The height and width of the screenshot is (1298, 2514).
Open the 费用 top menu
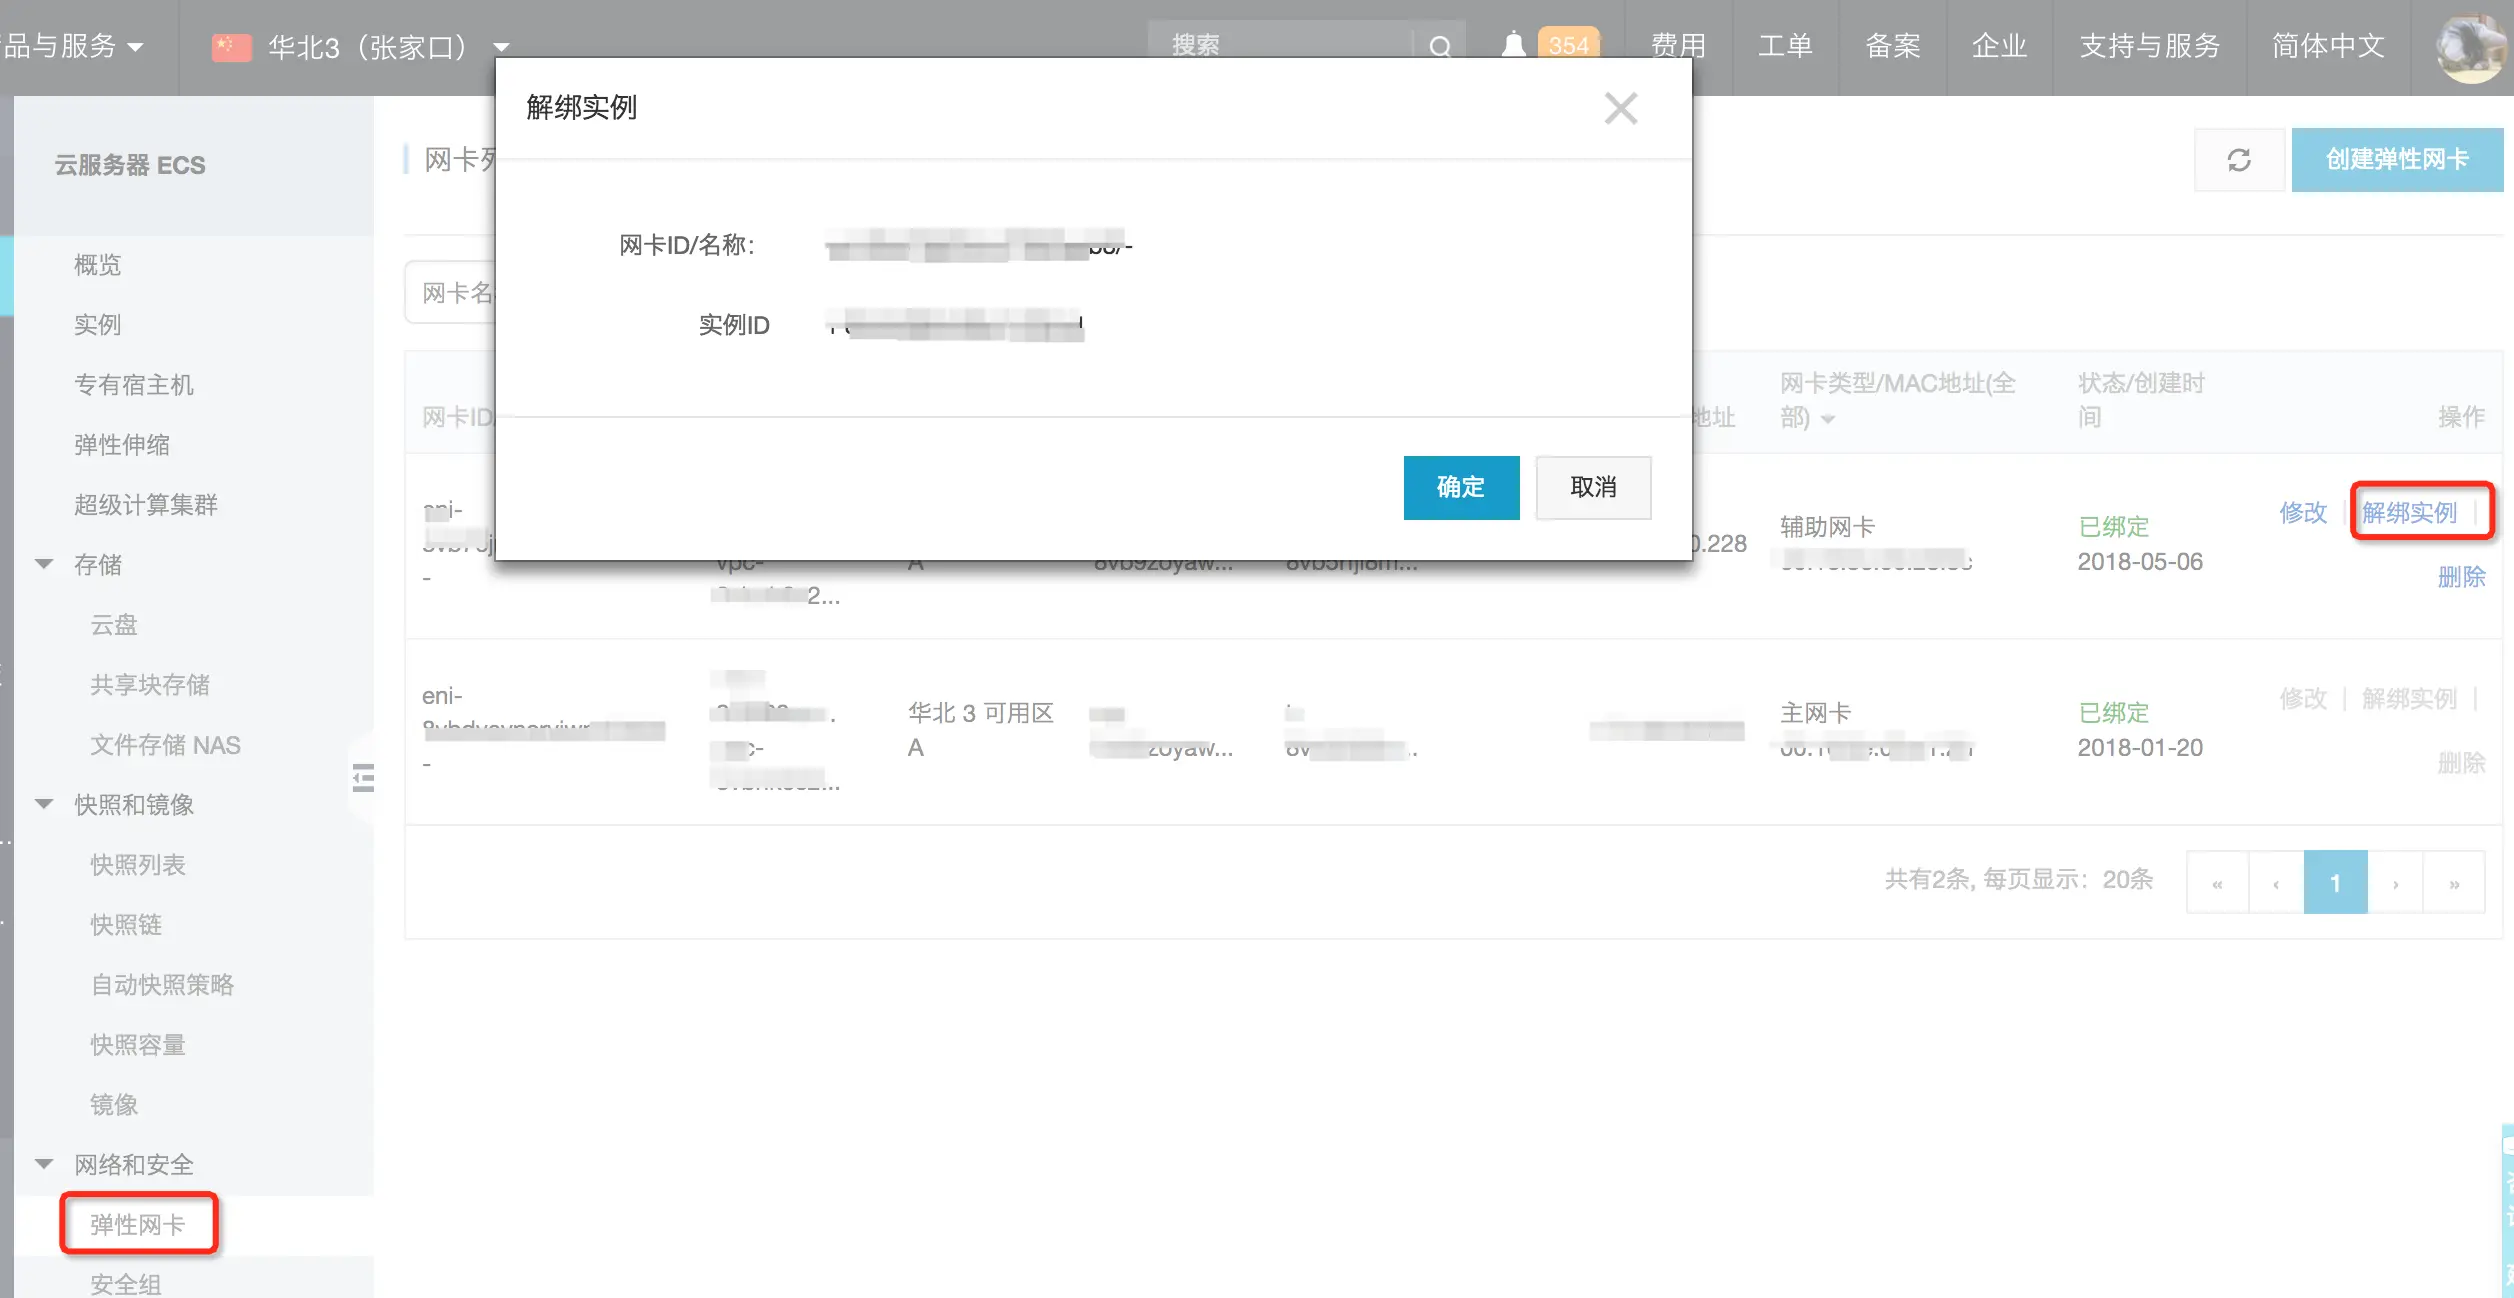(1677, 46)
